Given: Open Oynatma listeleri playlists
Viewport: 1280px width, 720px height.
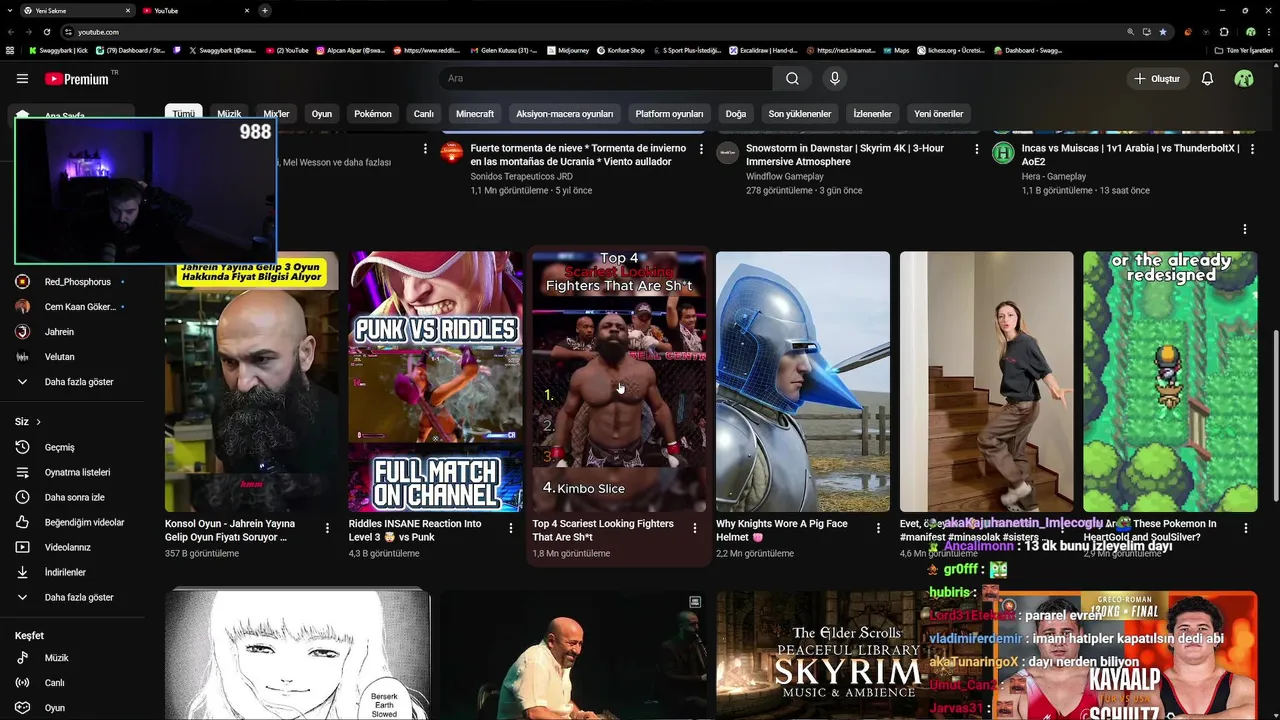Looking at the screenshot, I should click(x=72, y=472).
